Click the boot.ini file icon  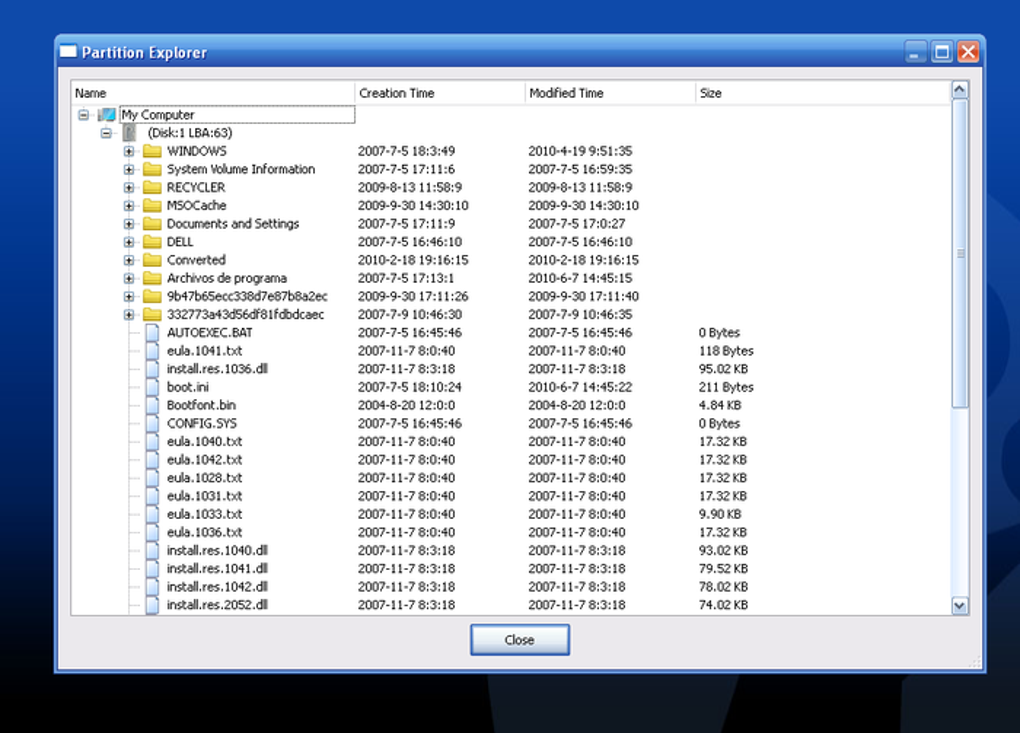(x=150, y=387)
